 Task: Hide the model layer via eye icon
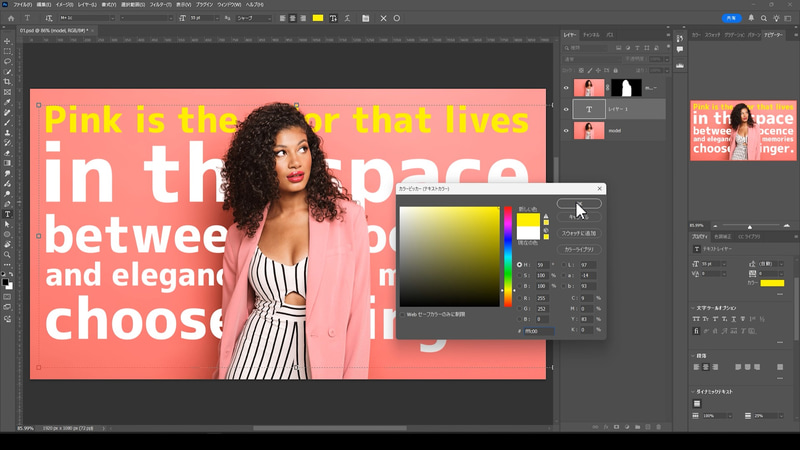[566, 130]
